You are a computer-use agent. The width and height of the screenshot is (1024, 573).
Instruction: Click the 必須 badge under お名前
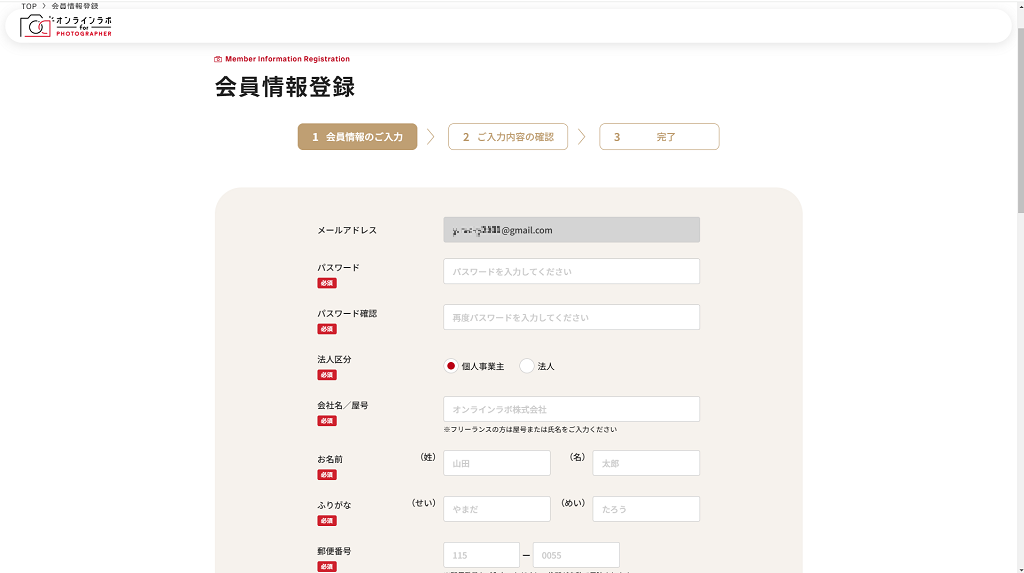pyautogui.click(x=327, y=475)
